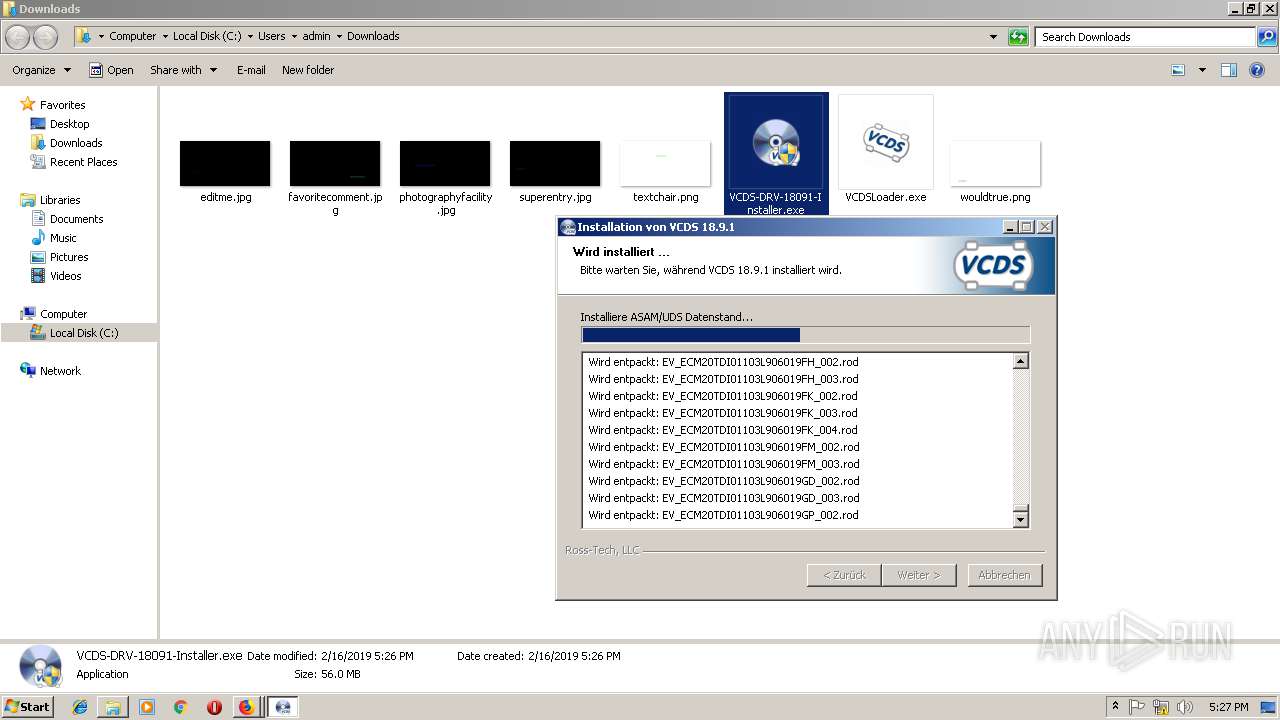Click E-mail in the toolbar

[251, 70]
